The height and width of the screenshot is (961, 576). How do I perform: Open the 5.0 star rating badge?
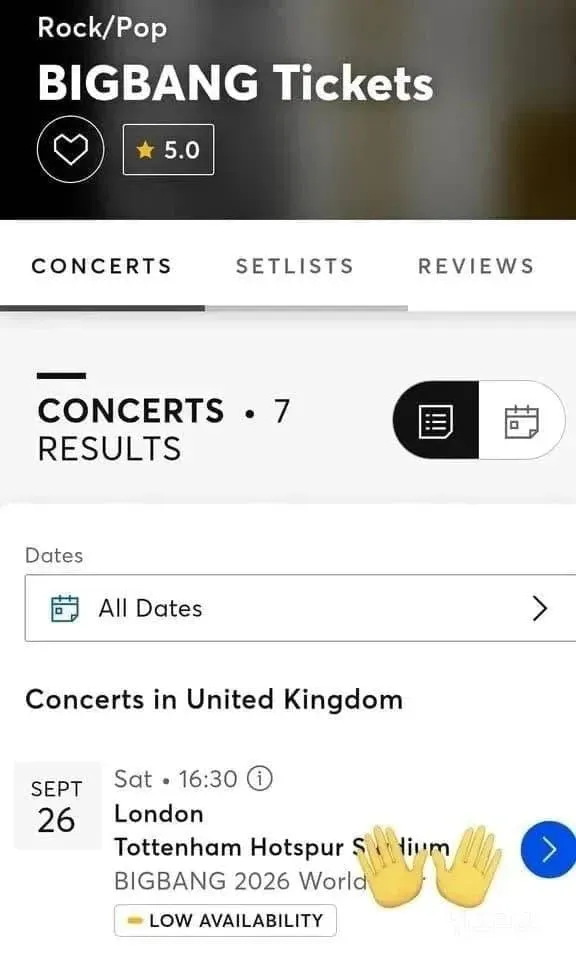pyautogui.click(x=169, y=150)
